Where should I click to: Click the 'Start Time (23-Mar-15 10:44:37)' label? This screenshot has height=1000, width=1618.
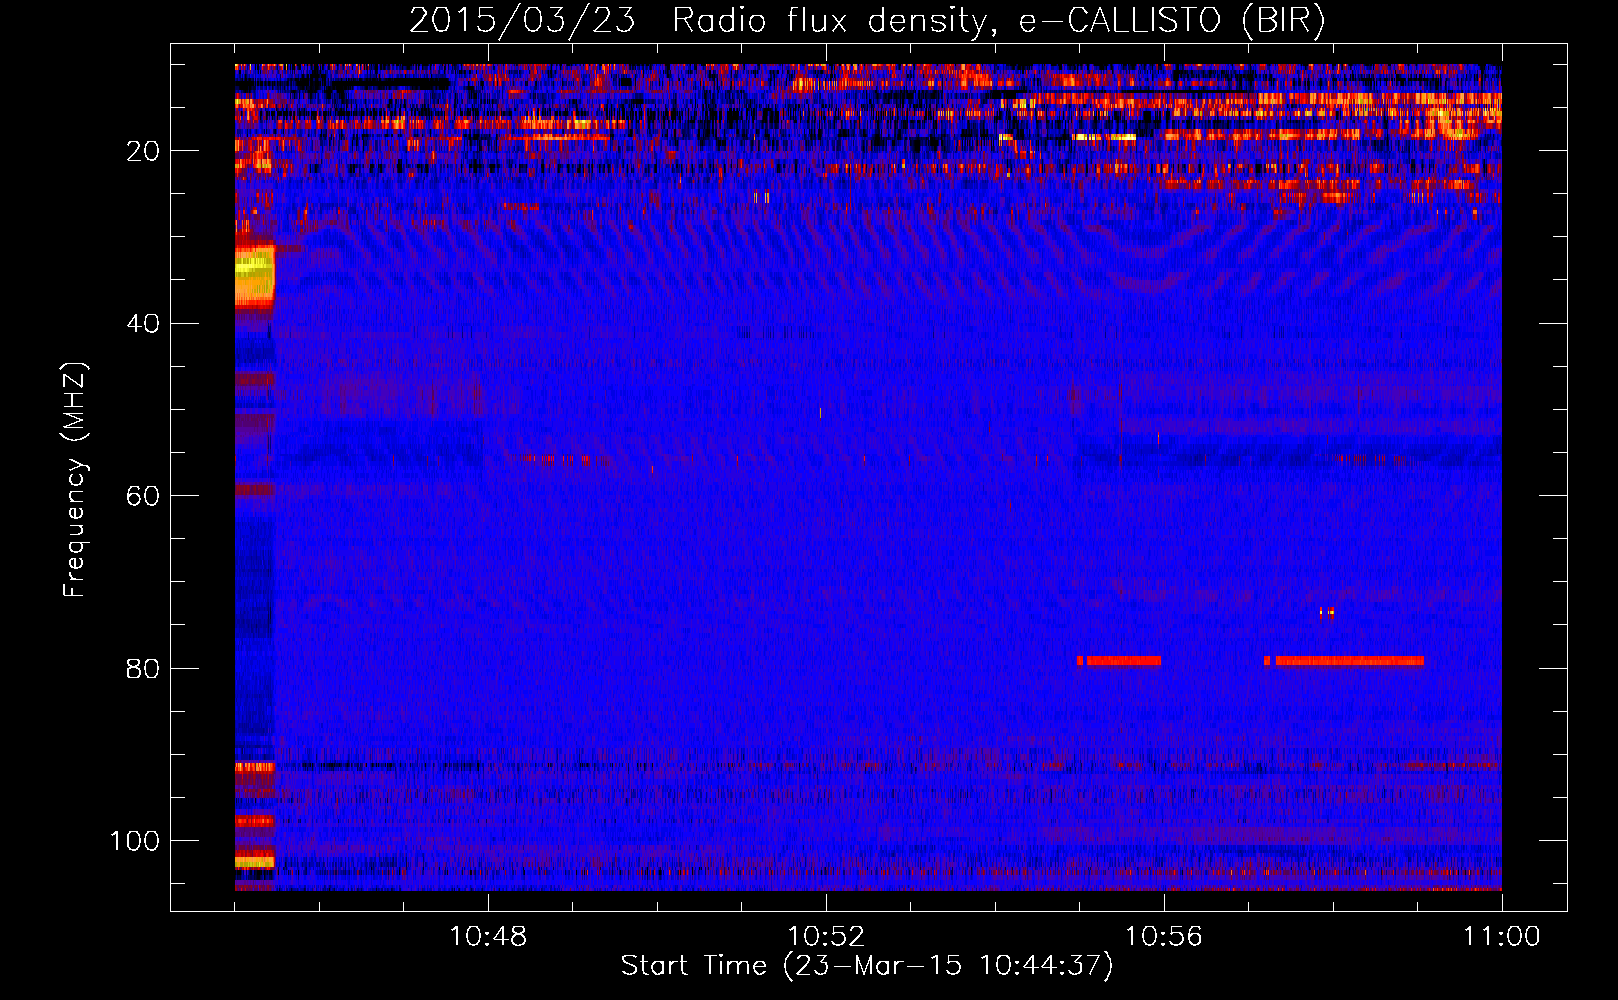point(866,966)
